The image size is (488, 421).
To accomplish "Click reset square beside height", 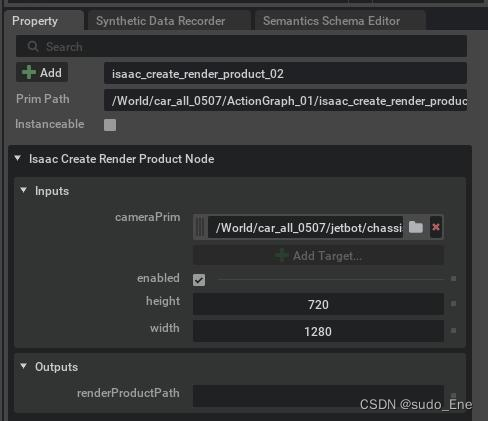I will coord(453,304).
